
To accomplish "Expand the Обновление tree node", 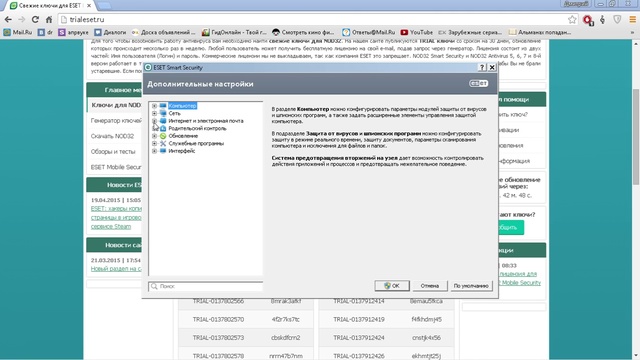I will 154,136.
